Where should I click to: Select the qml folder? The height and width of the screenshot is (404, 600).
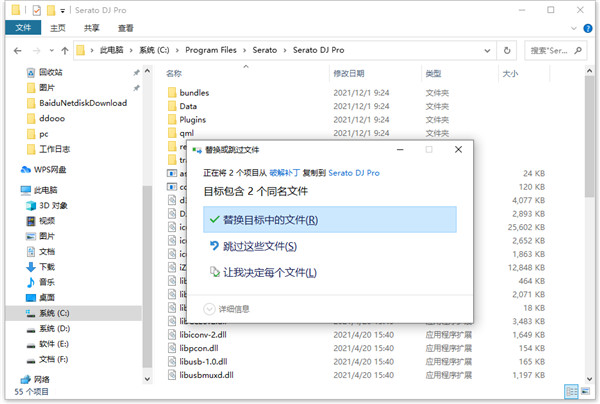186,133
